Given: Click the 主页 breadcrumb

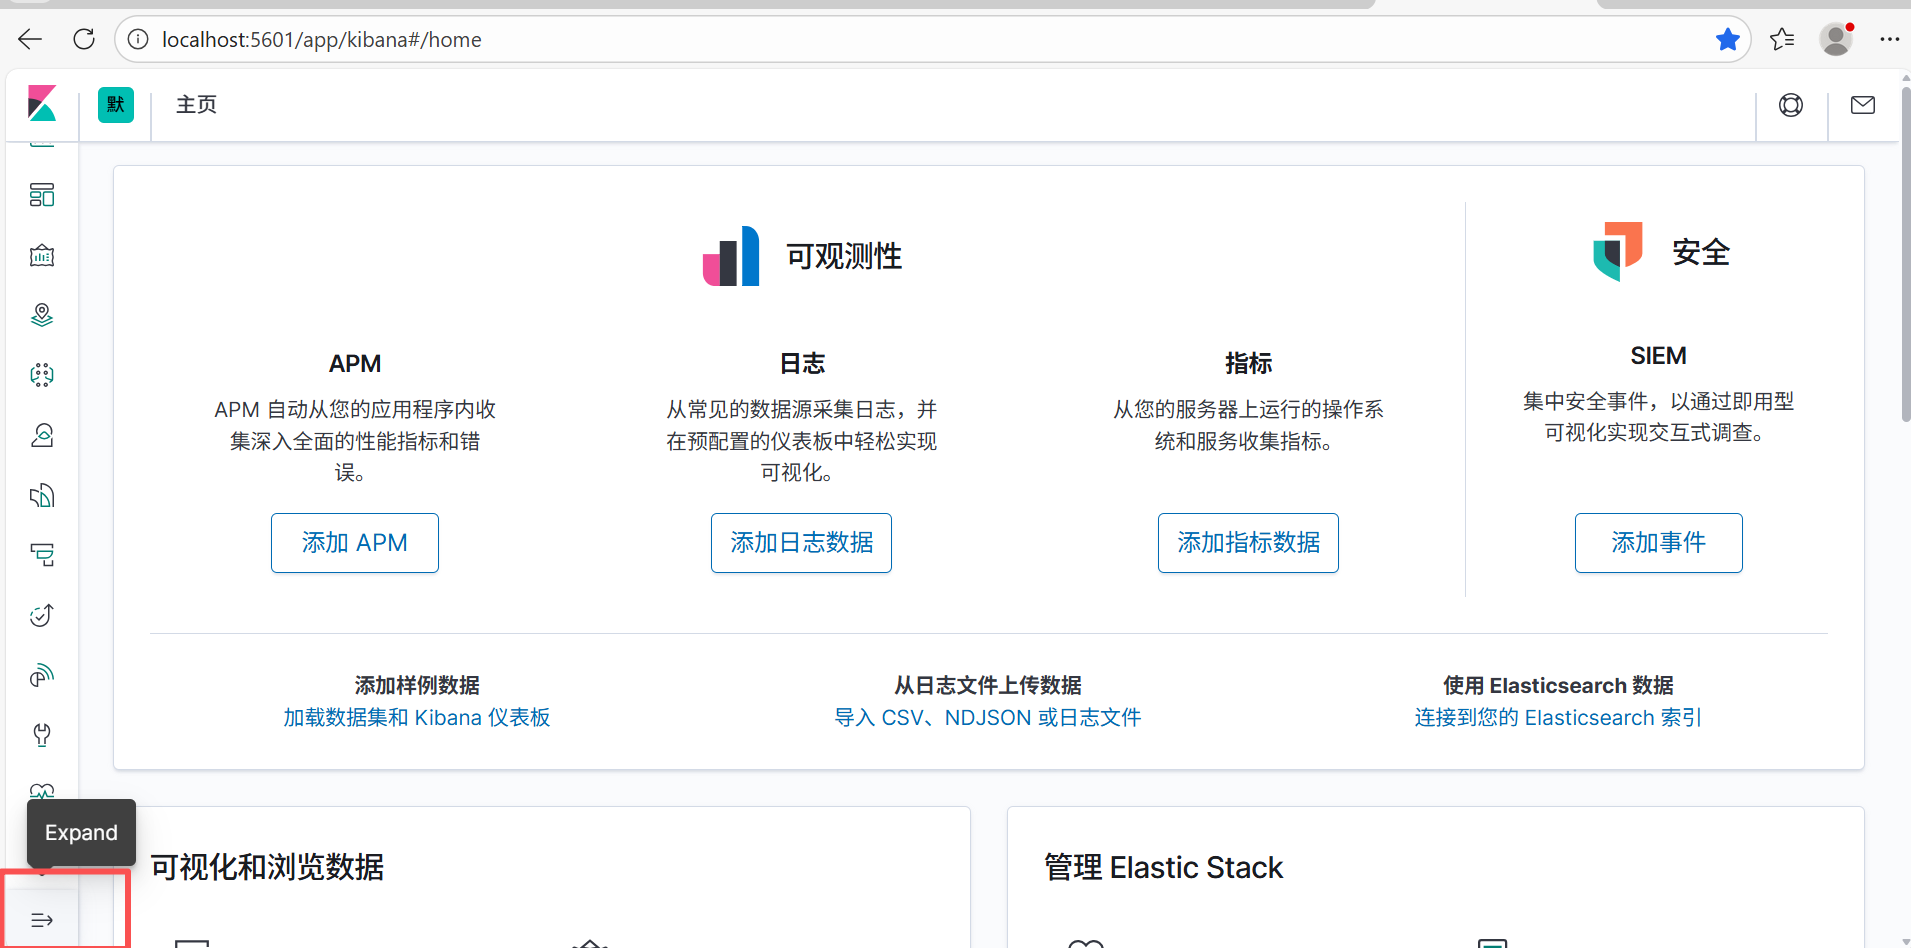Looking at the screenshot, I should (x=196, y=105).
